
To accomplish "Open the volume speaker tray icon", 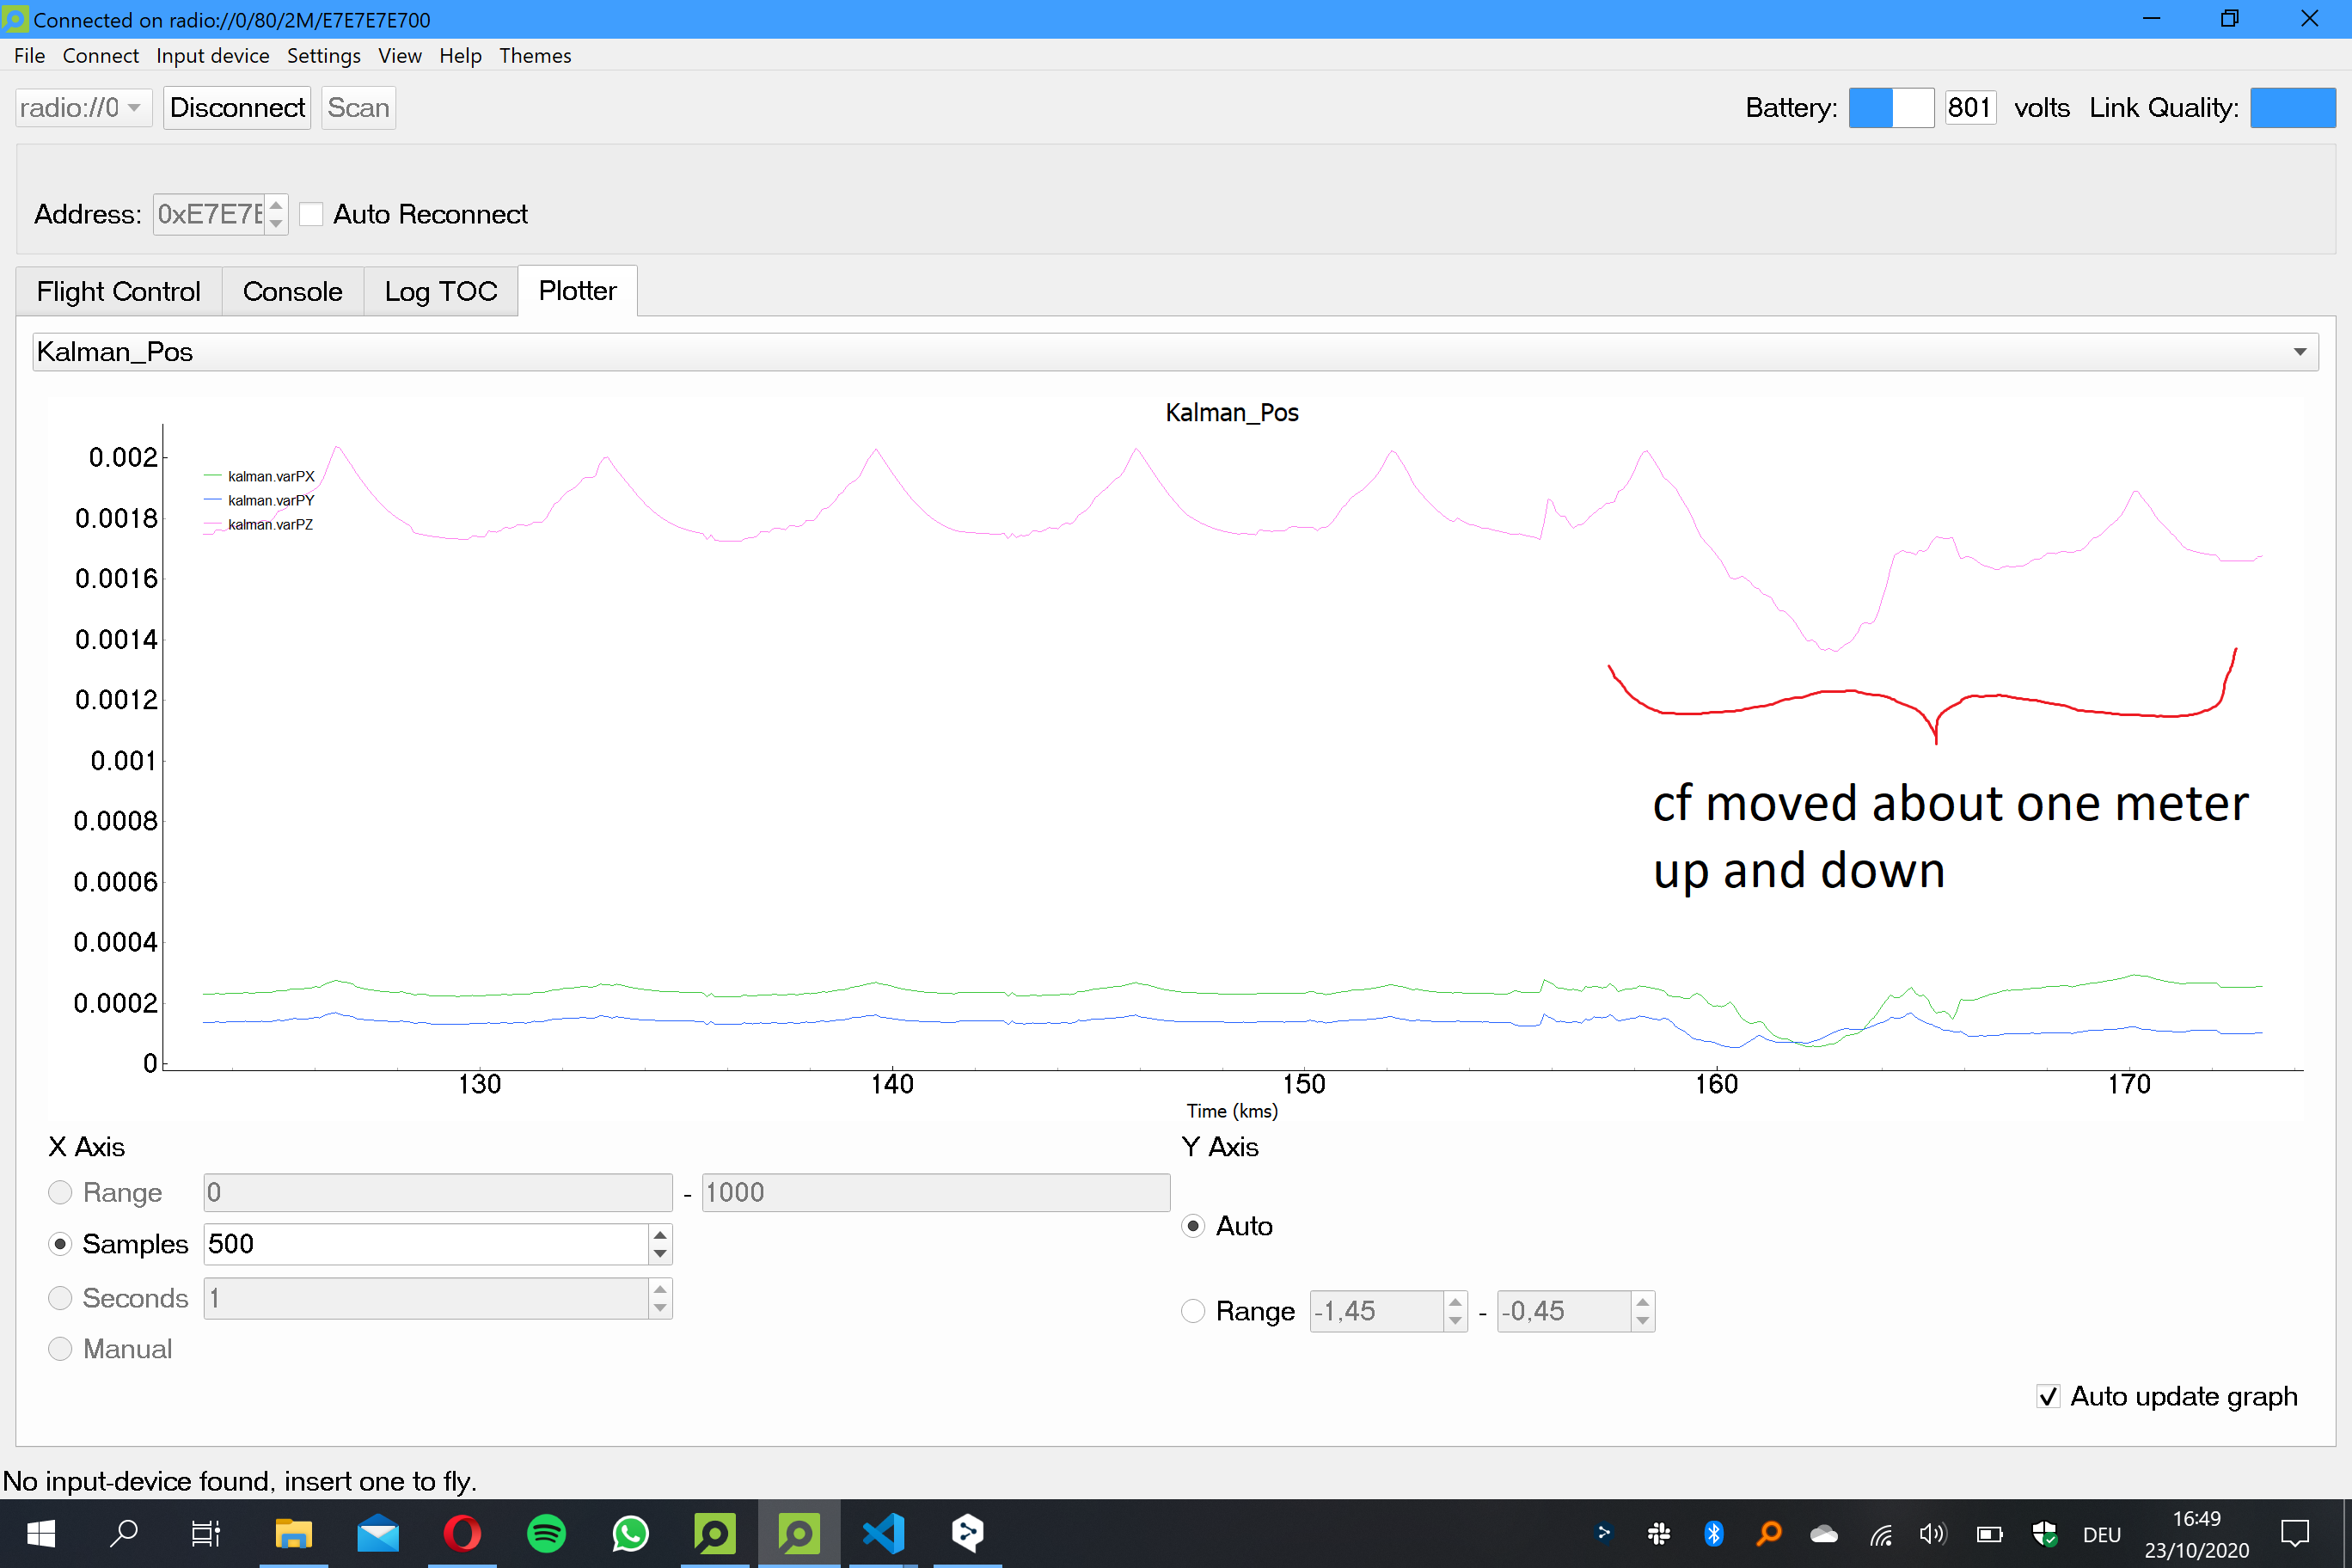I will [x=1932, y=1533].
